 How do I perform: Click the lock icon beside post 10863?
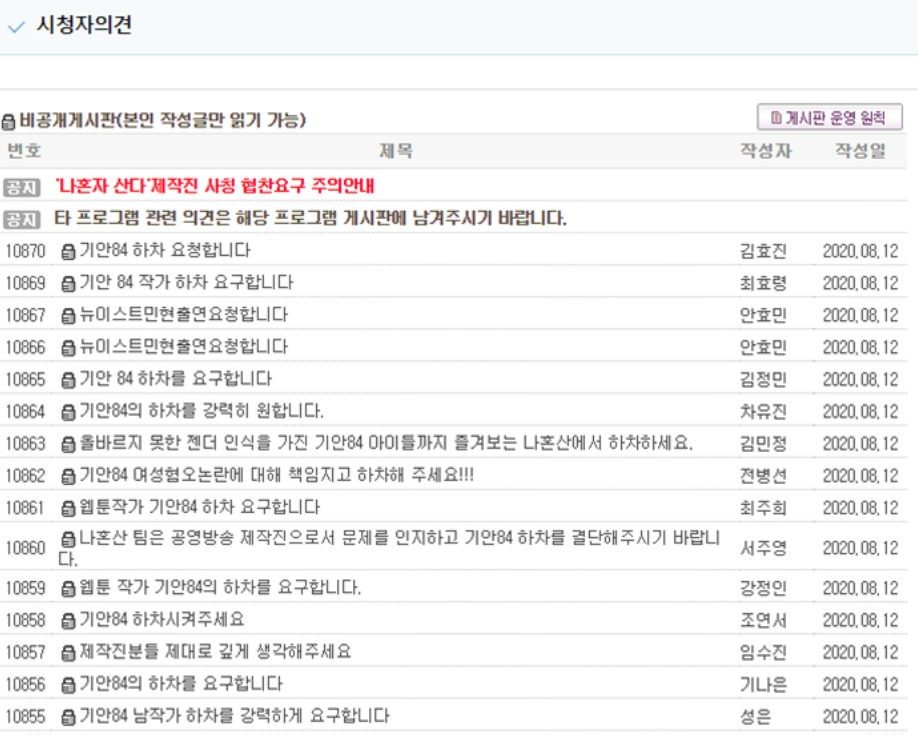pyautogui.click(x=68, y=443)
